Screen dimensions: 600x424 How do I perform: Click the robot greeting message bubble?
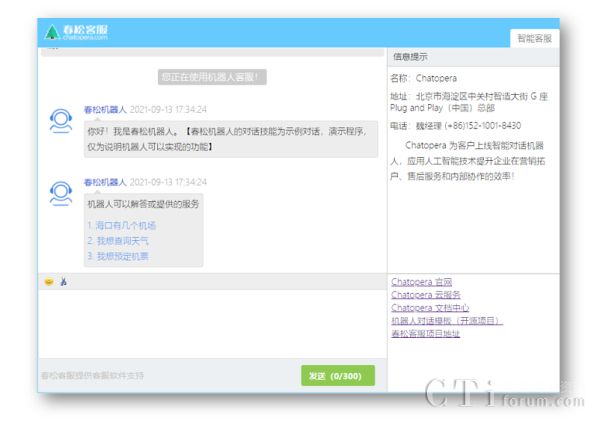pyautogui.click(x=230, y=138)
